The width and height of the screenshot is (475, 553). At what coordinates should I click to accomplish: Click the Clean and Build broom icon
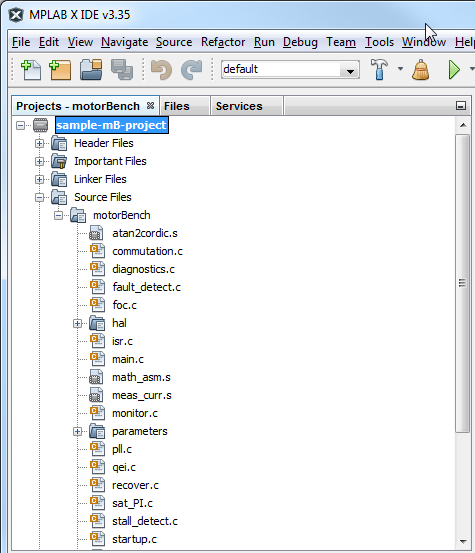coord(420,69)
